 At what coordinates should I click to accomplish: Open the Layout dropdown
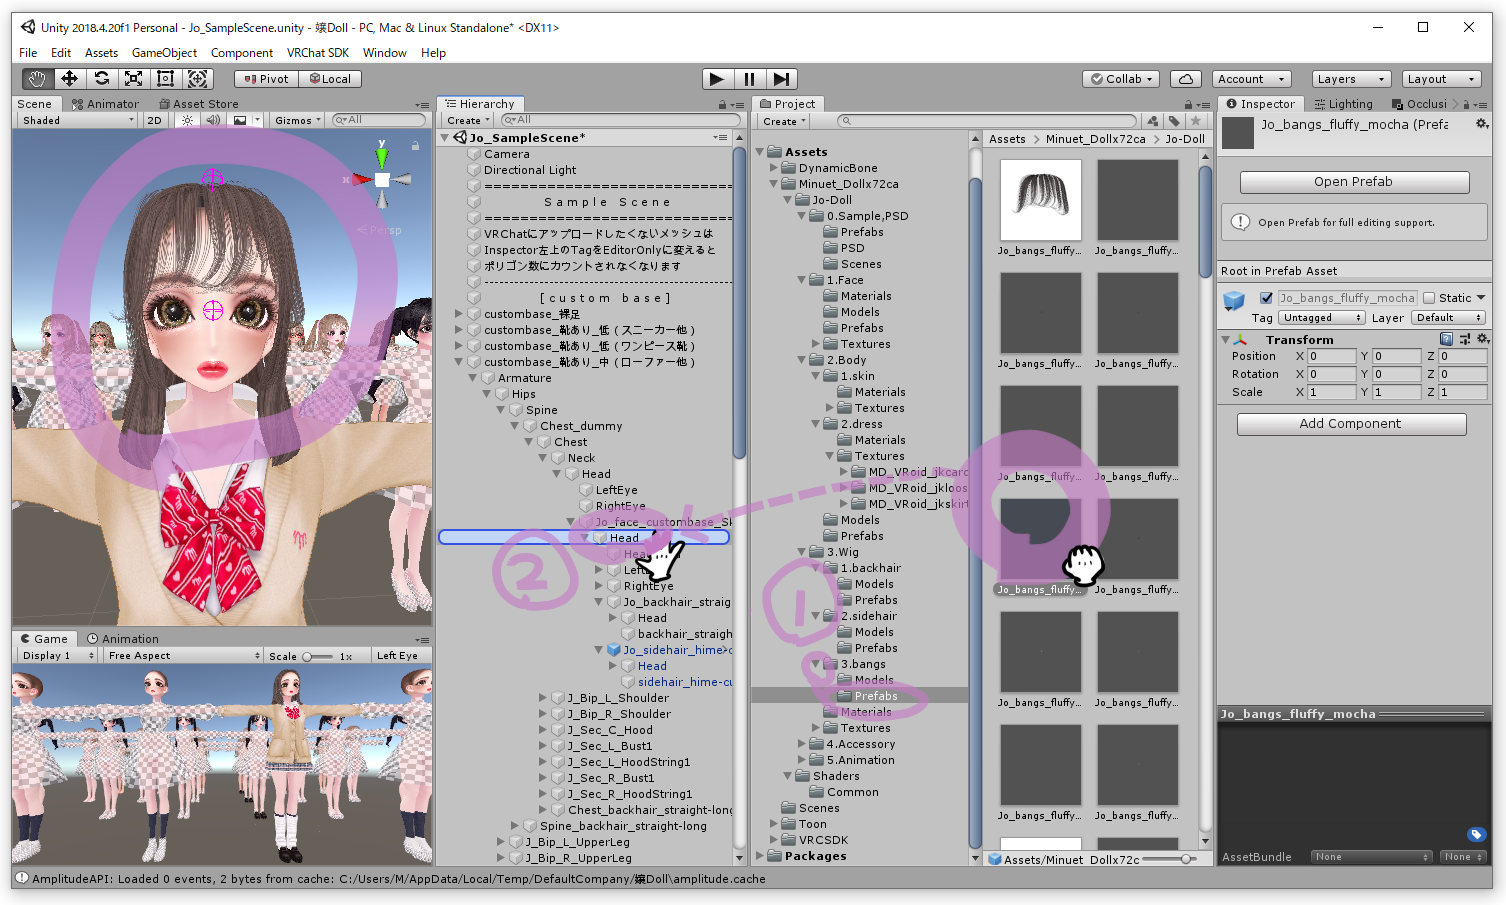pyautogui.click(x=1440, y=79)
